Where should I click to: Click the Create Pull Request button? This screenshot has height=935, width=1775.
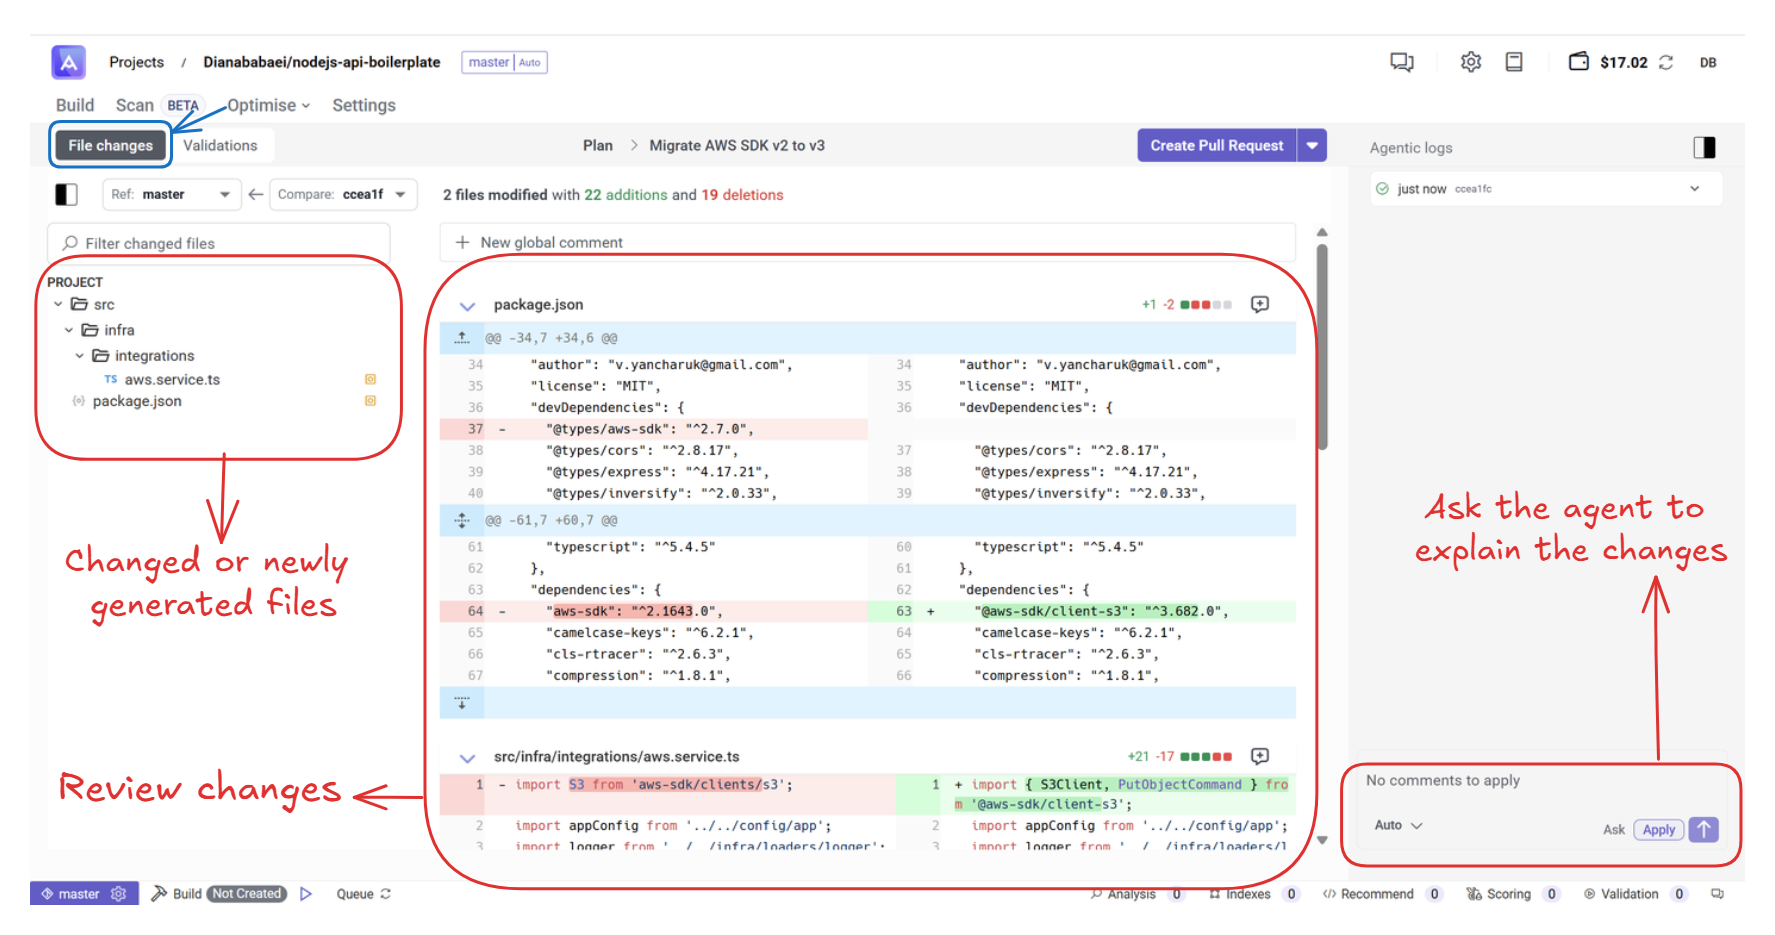point(1216,145)
